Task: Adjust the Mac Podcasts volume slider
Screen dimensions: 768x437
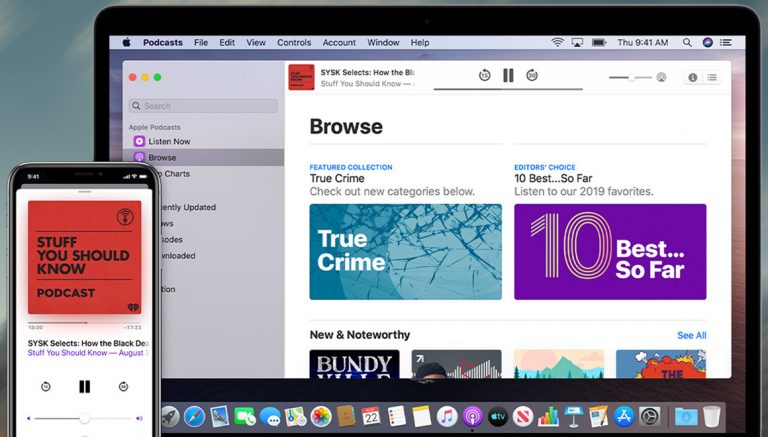Action: pyautogui.click(x=630, y=77)
